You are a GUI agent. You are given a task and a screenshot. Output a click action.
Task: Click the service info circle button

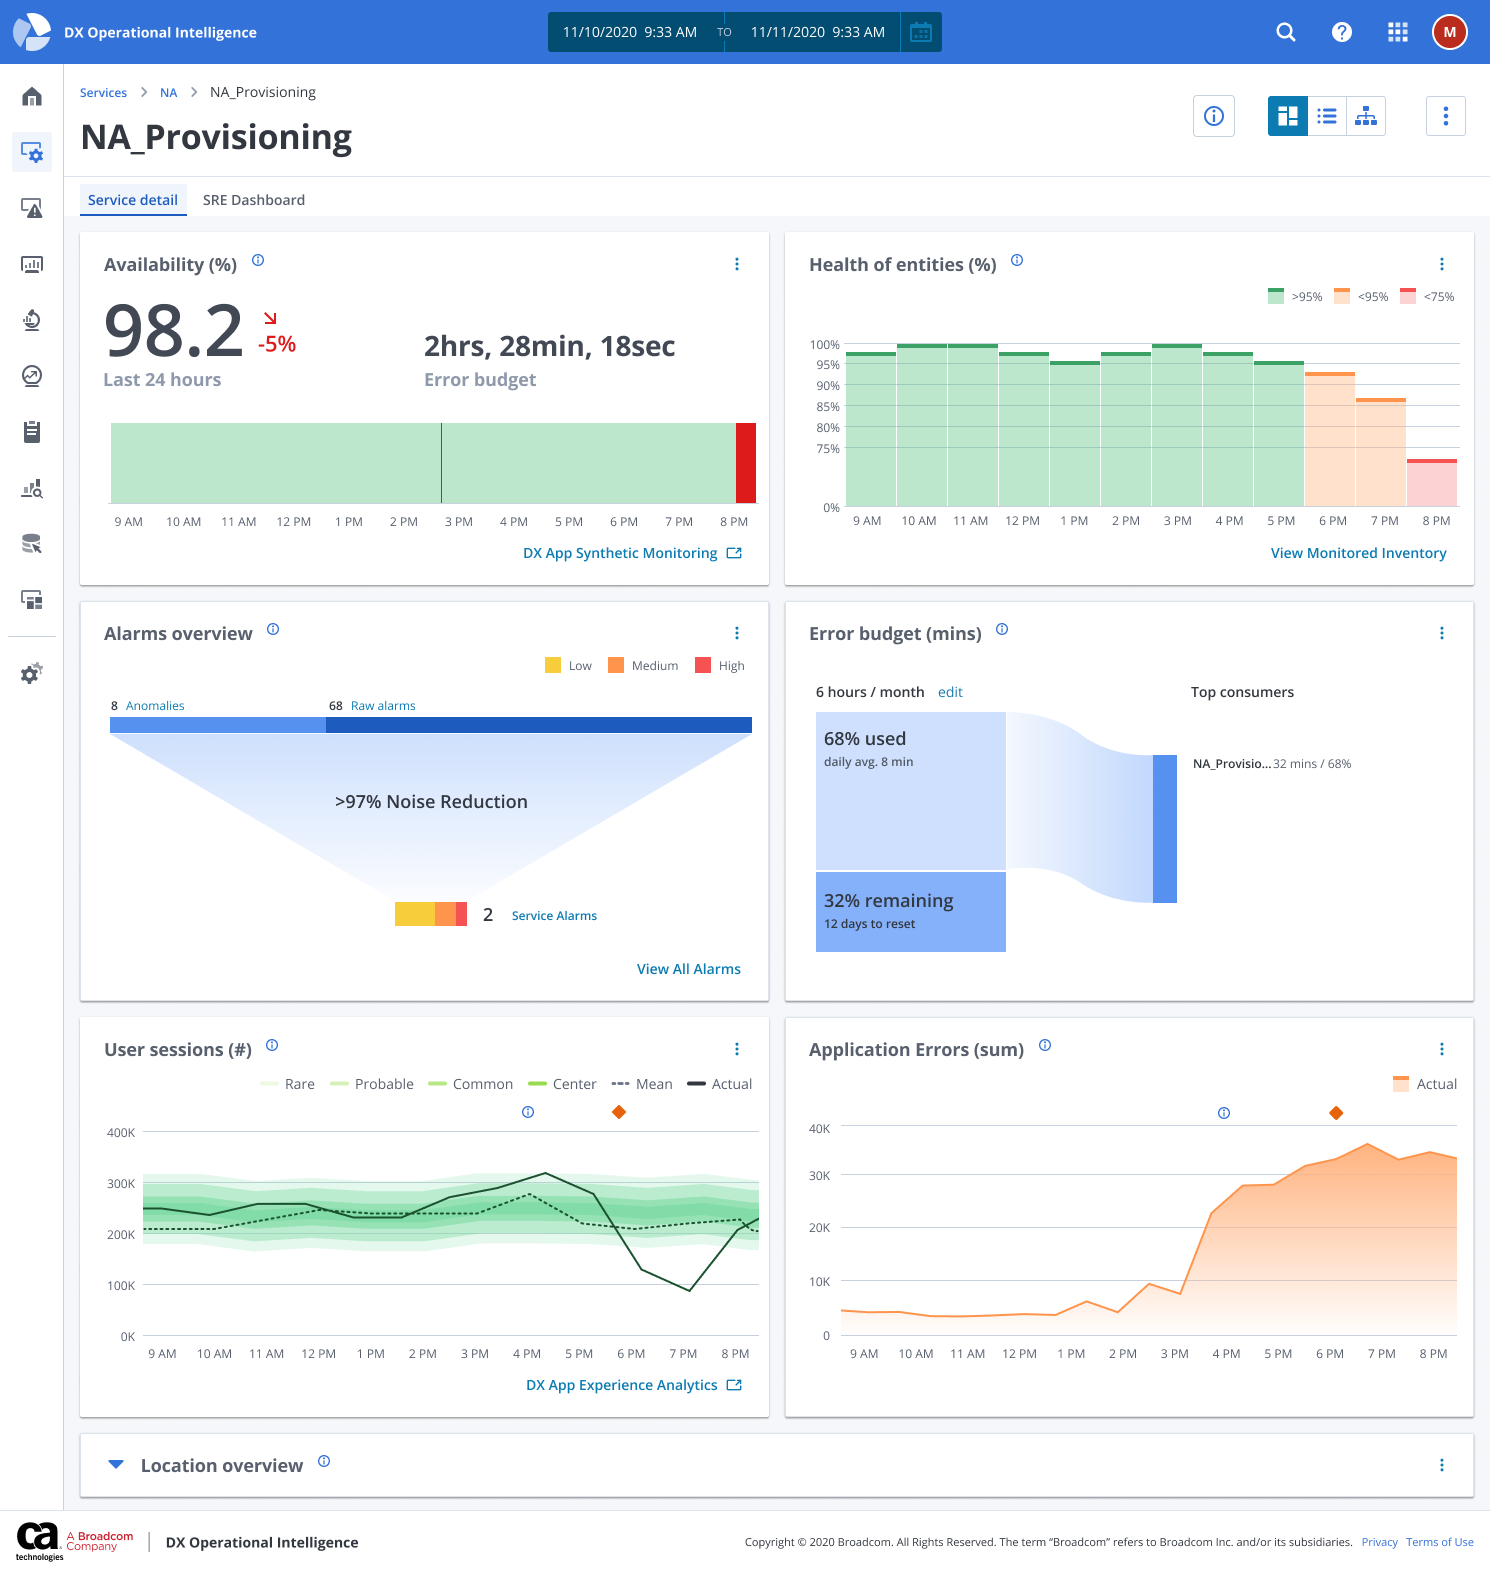(1214, 116)
